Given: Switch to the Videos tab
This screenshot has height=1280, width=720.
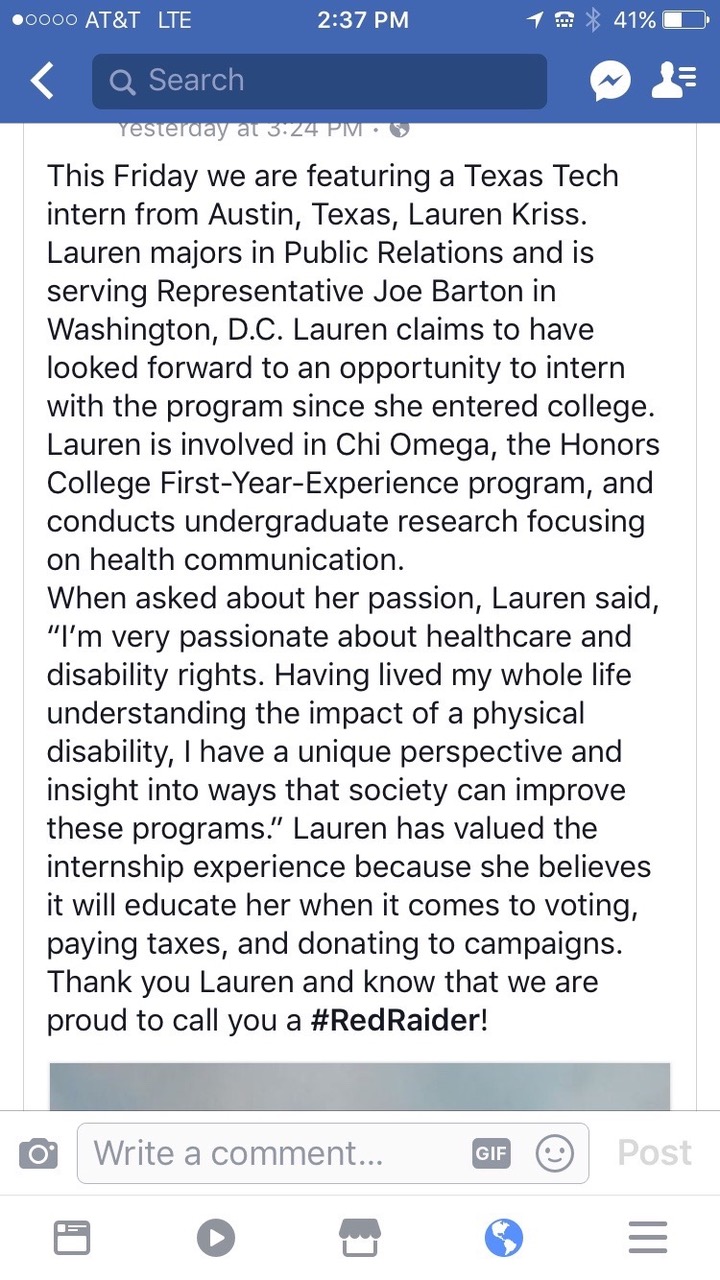Looking at the screenshot, I should 216,1238.
